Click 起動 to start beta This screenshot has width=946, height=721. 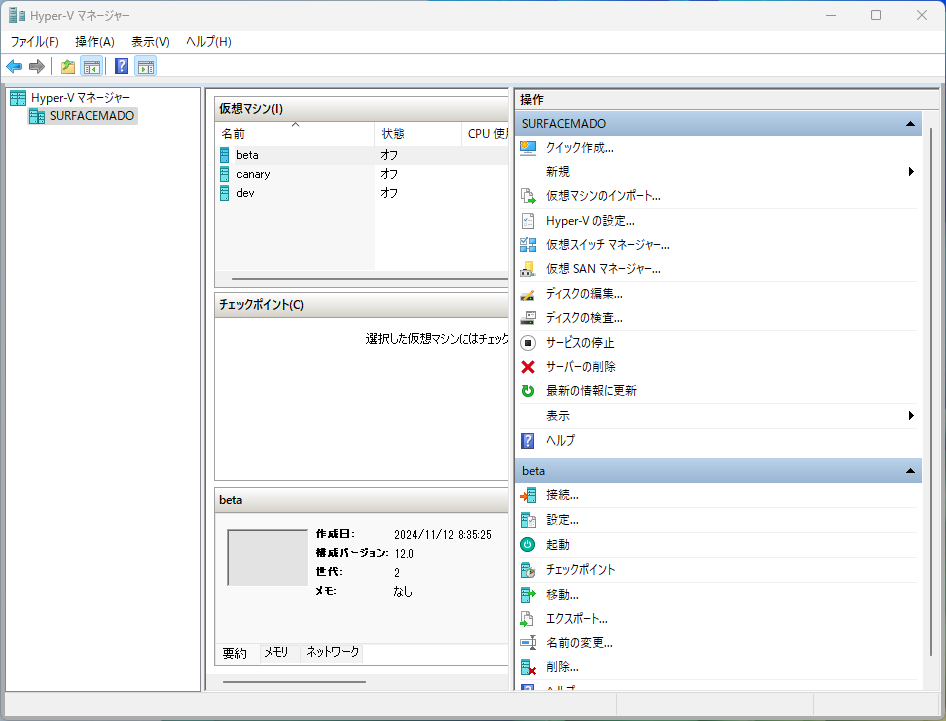[557, 545]
